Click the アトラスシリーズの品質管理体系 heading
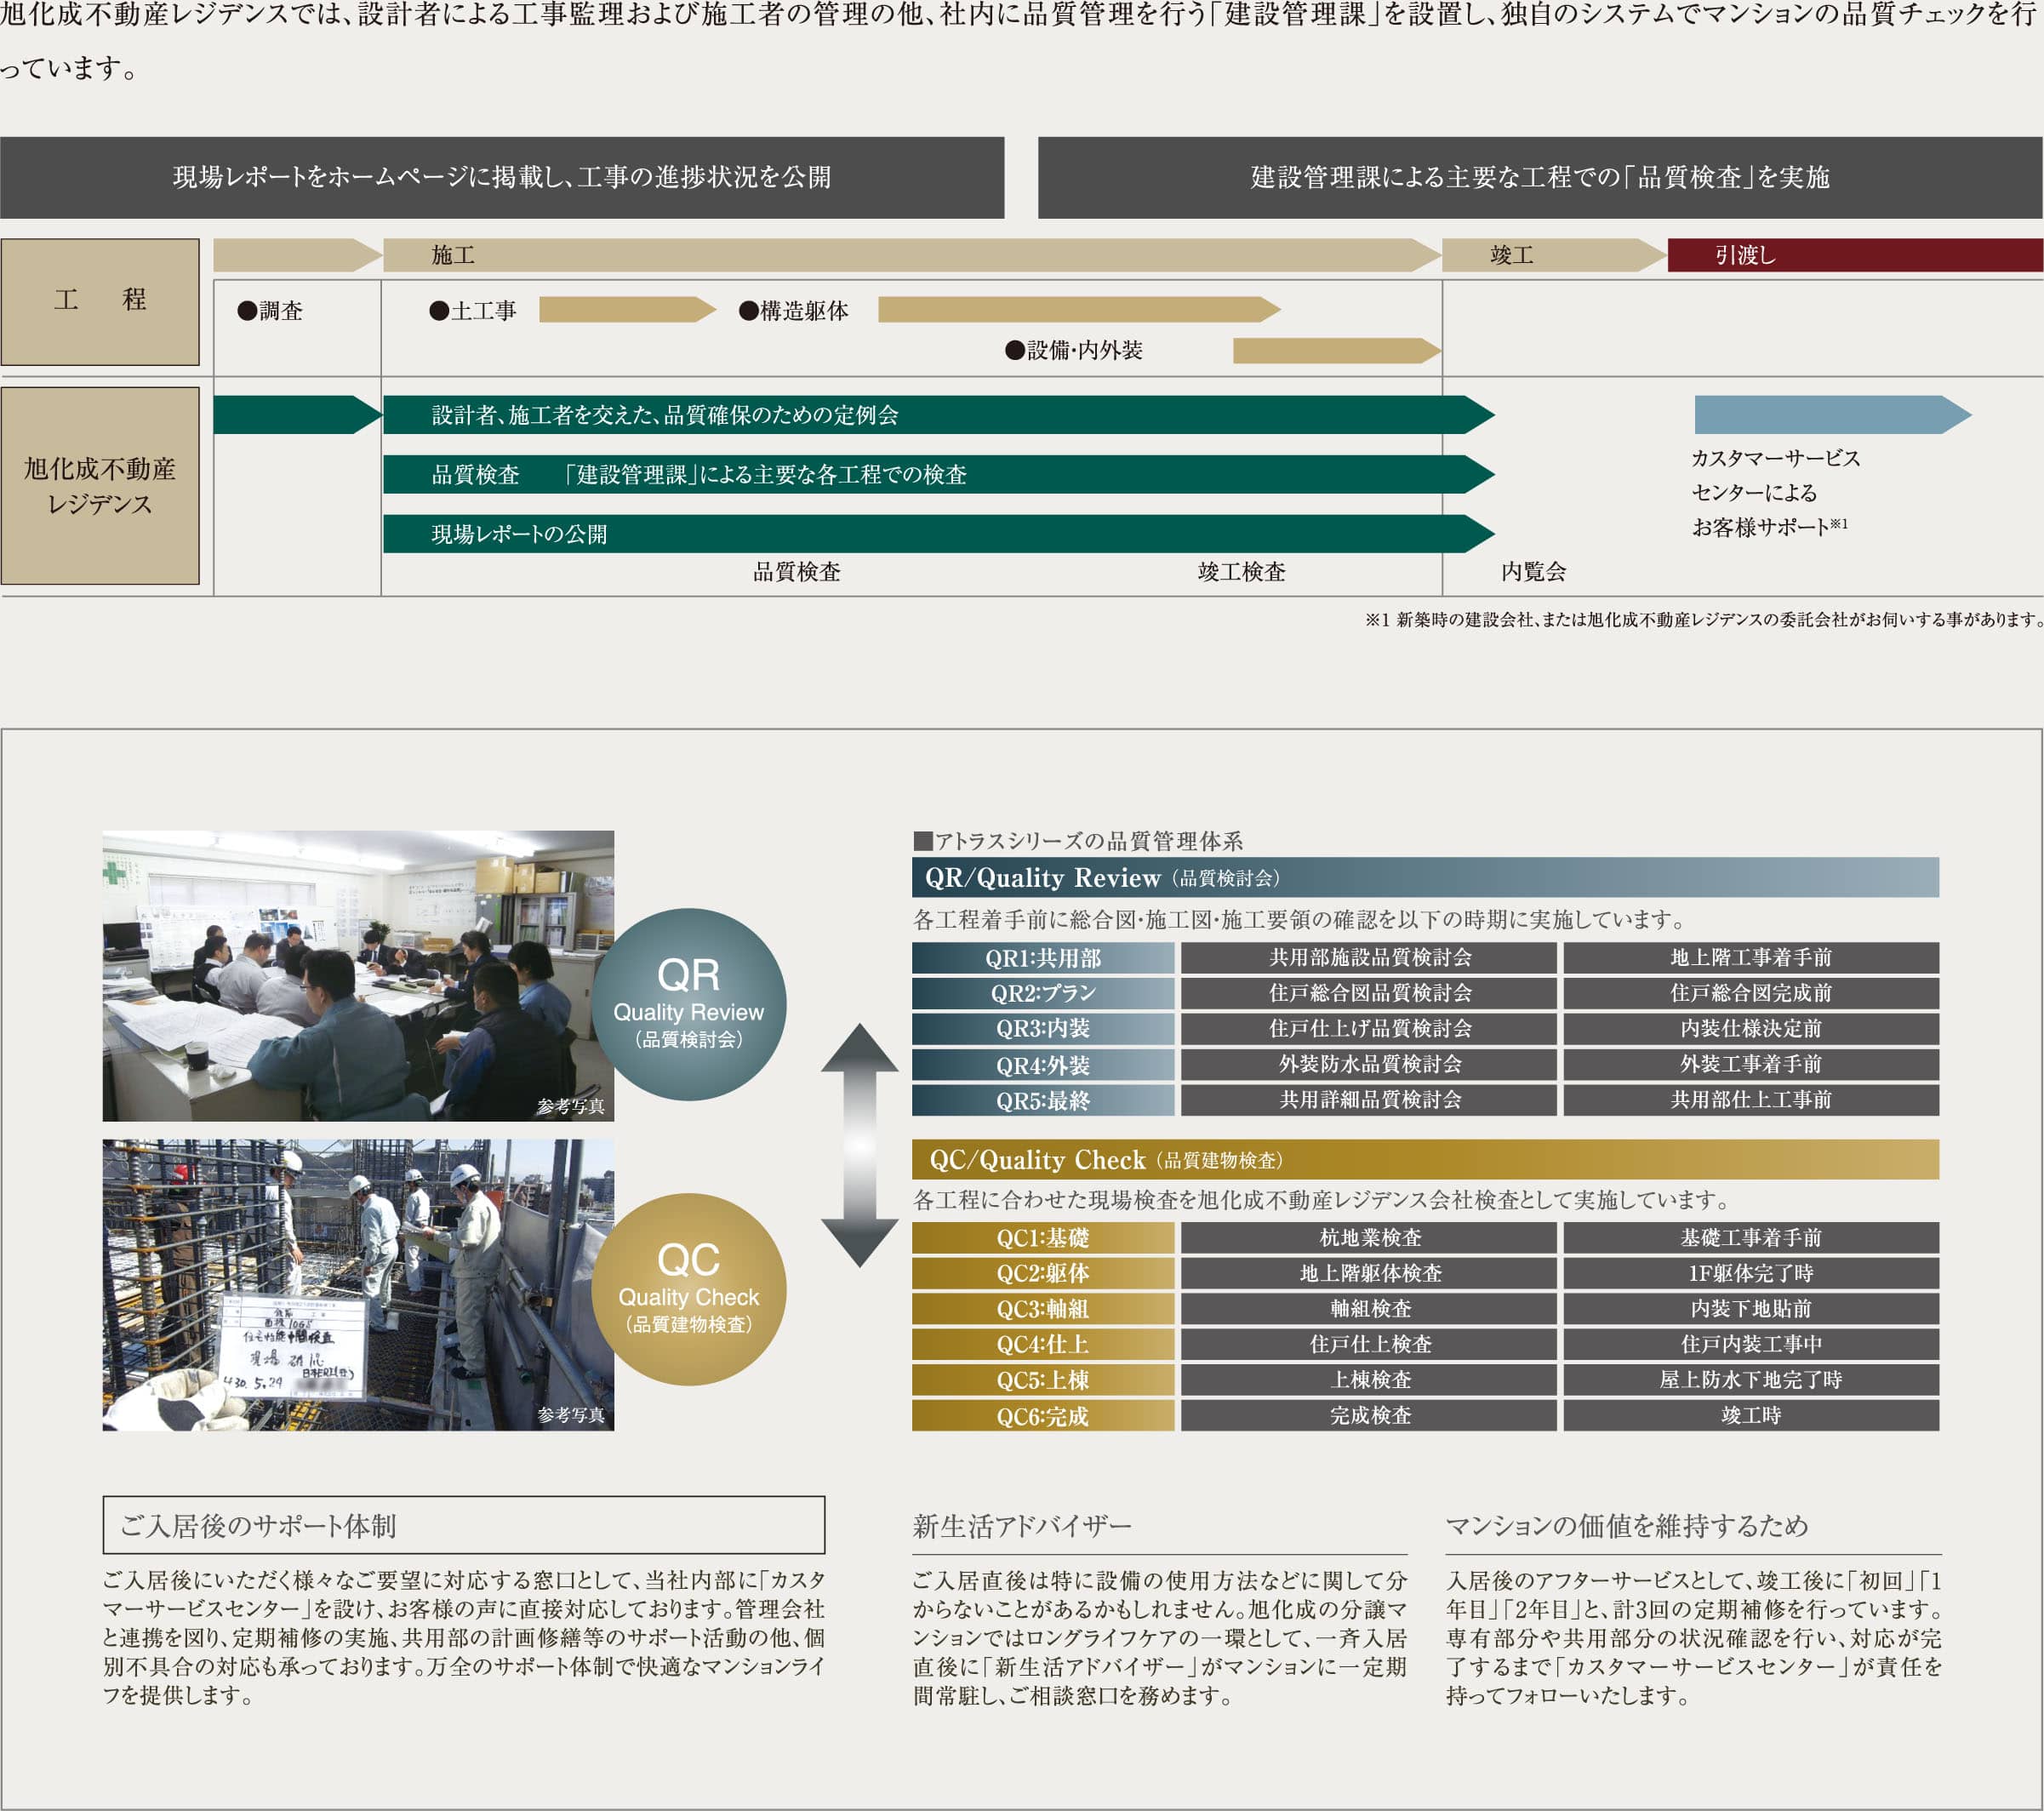Image resolution: width=2044 pixels, height=1811 pixels. (x=1078, y=841)
